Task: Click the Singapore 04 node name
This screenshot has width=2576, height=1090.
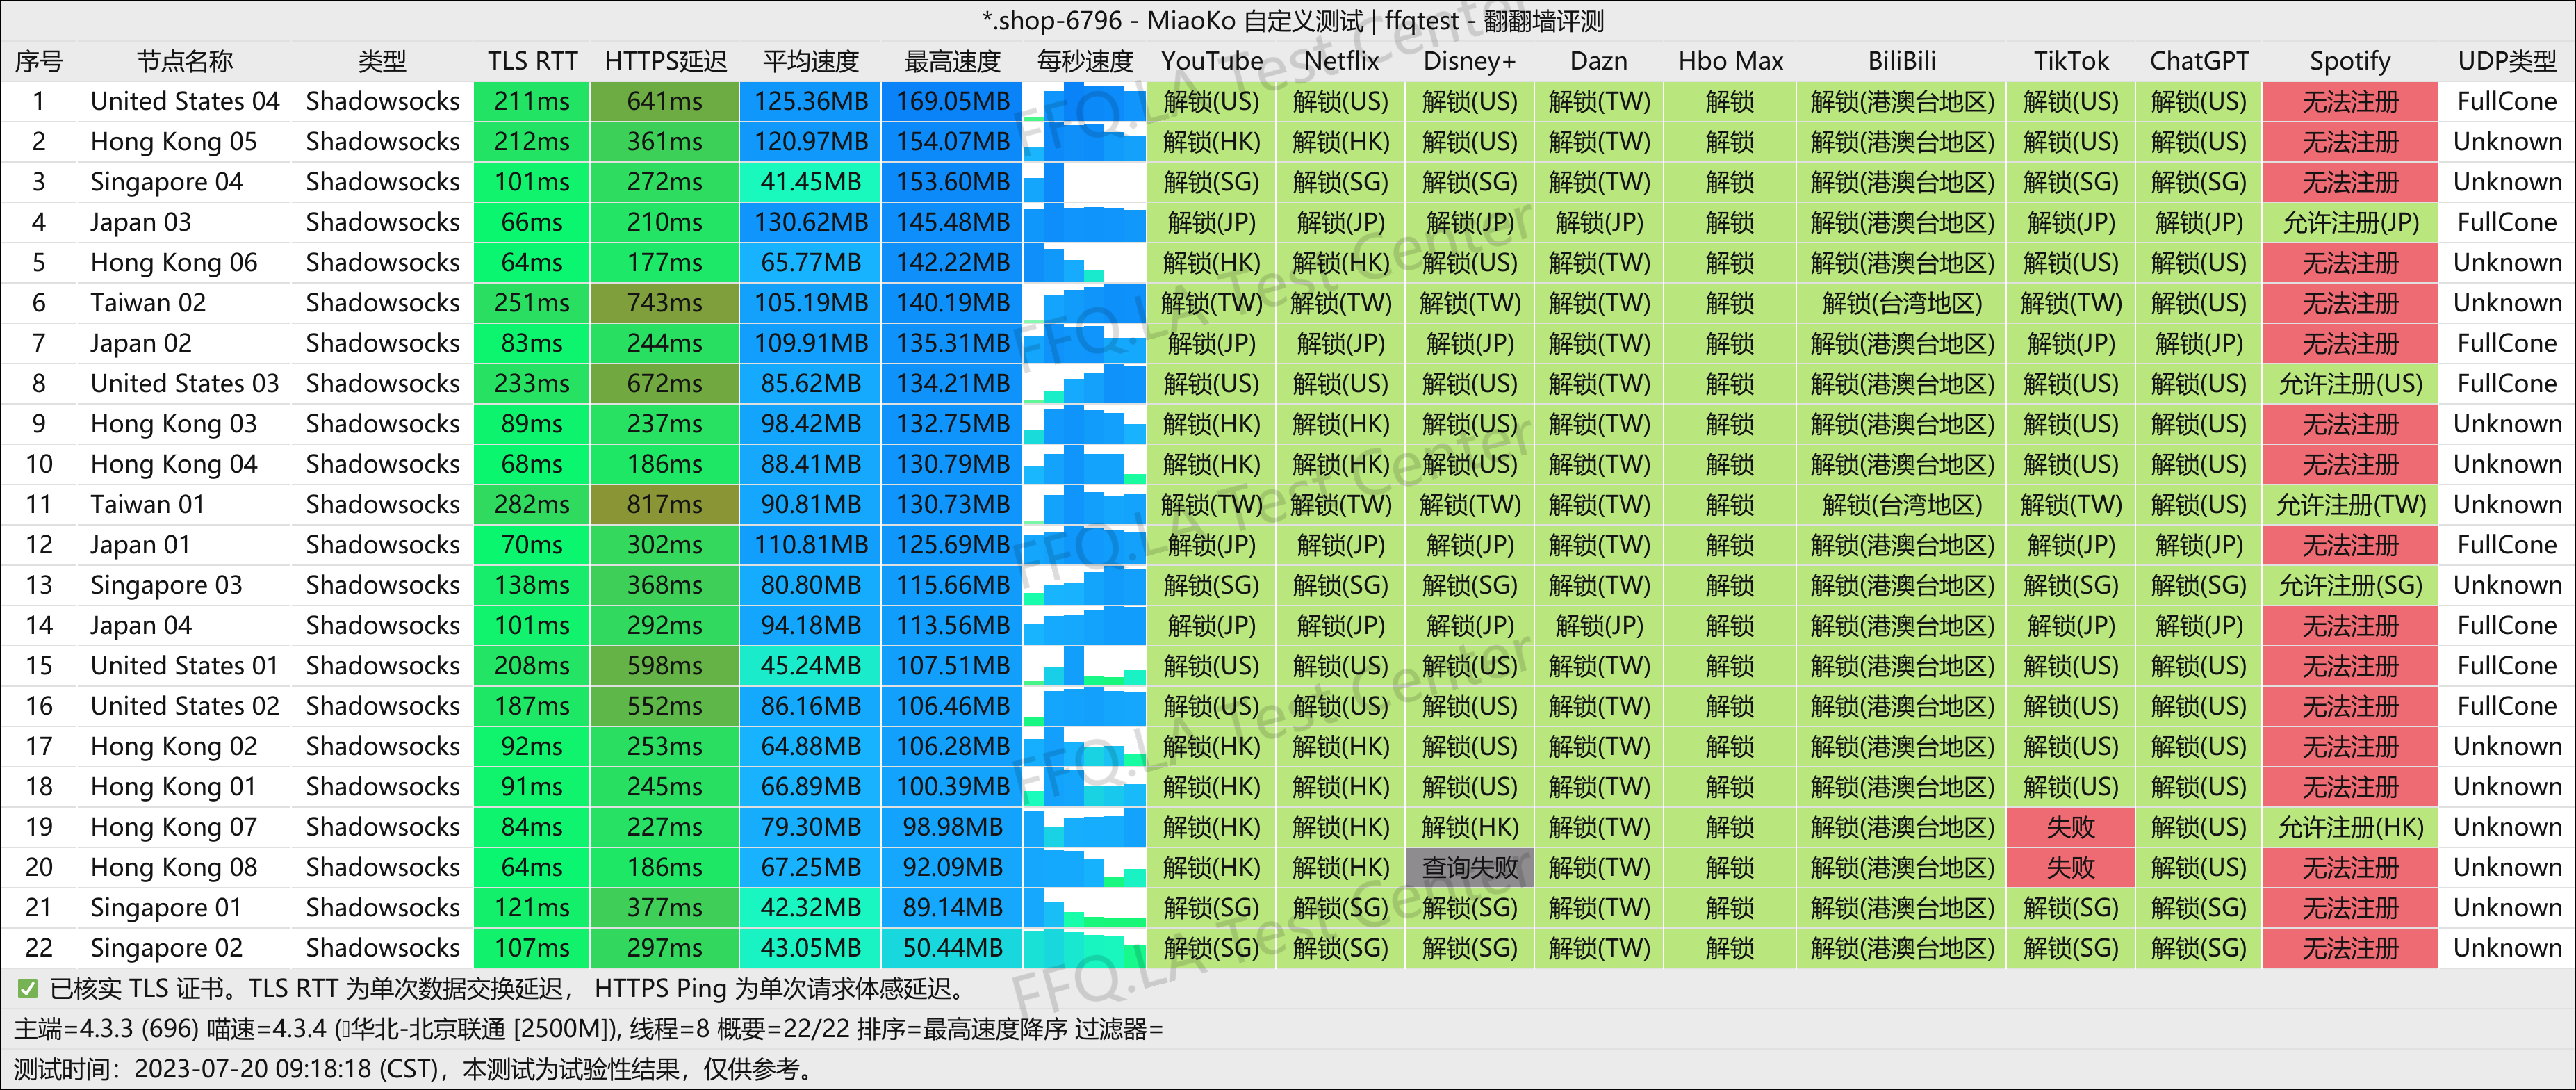Action: [167, 182]
